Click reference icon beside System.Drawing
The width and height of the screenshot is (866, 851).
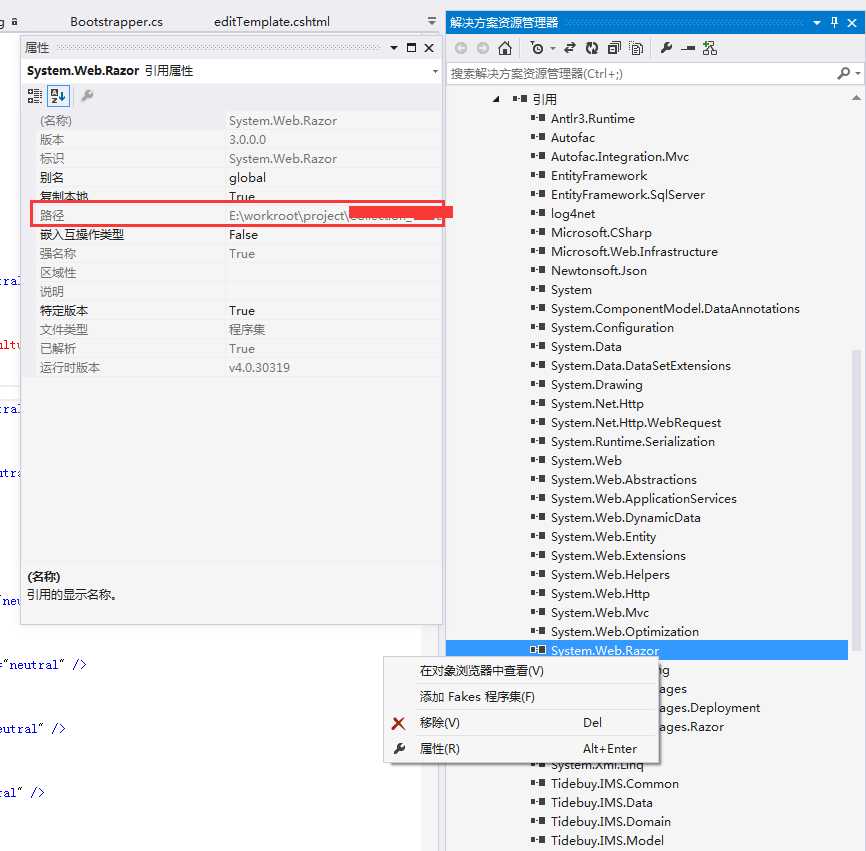click(538, 384)
